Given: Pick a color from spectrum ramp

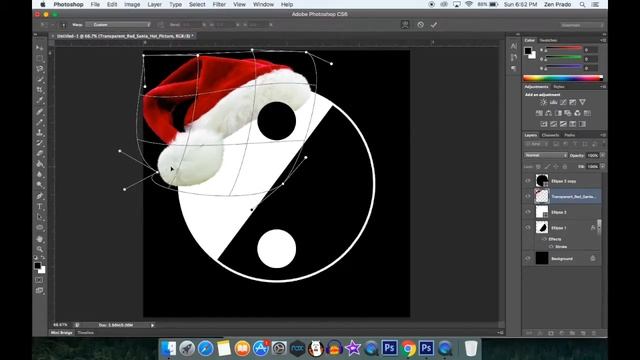Looking at the screenshot, I should tap(563, 78).
